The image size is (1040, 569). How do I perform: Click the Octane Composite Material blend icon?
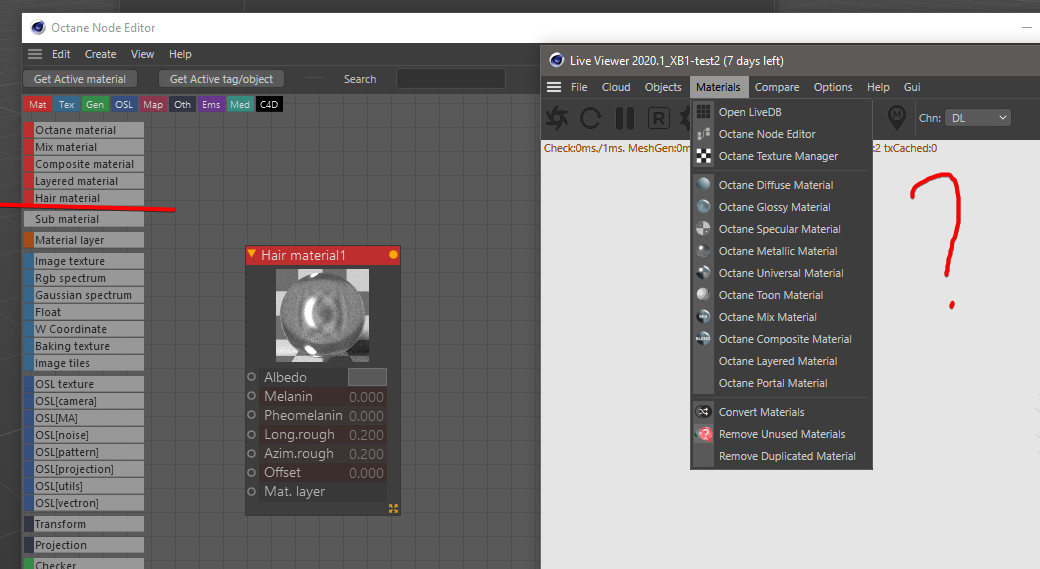704,338
